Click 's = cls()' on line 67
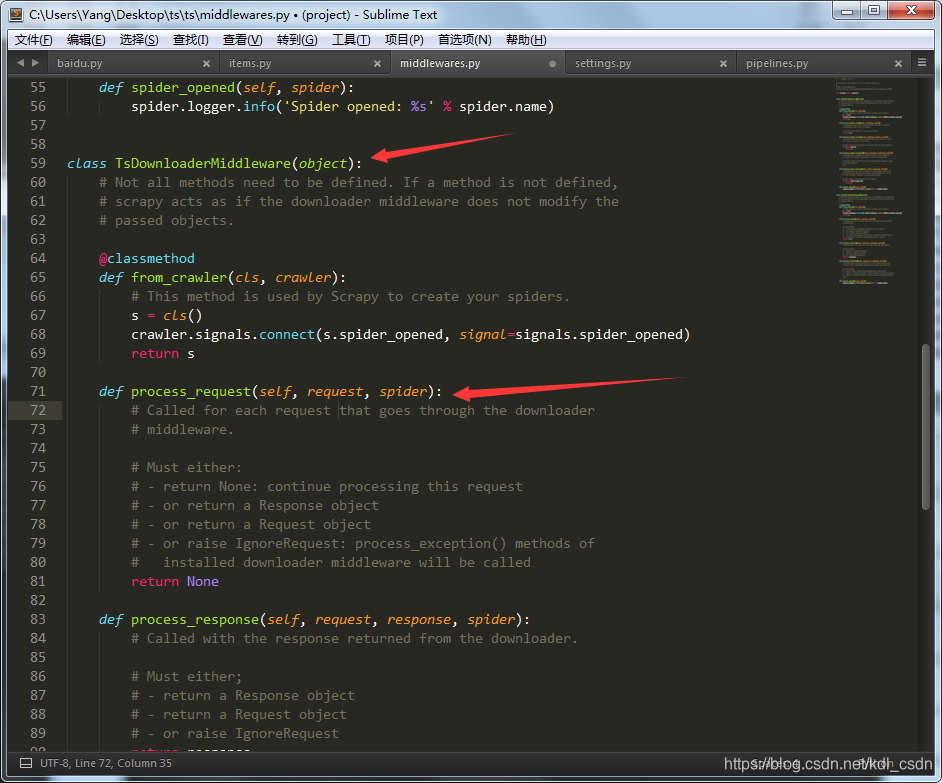Image resolution: width=942 pixels, height=783 pixels. coord(166,315)
